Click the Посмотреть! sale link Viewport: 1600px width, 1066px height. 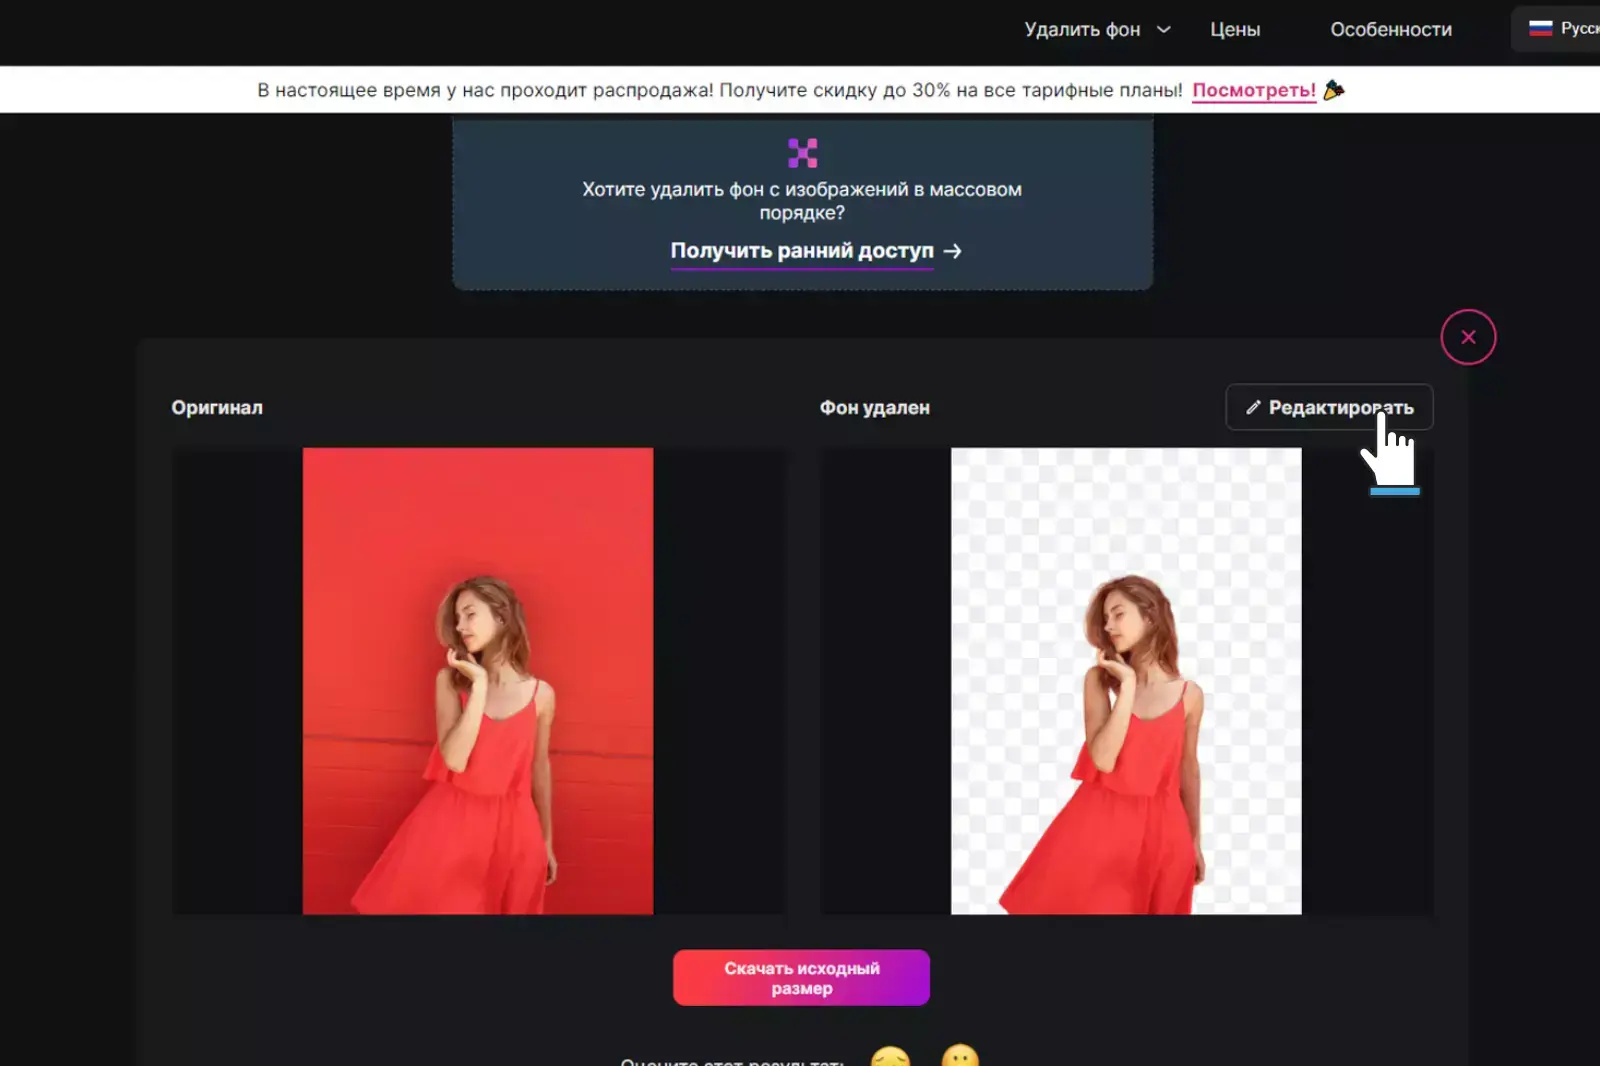point(1254,90)
